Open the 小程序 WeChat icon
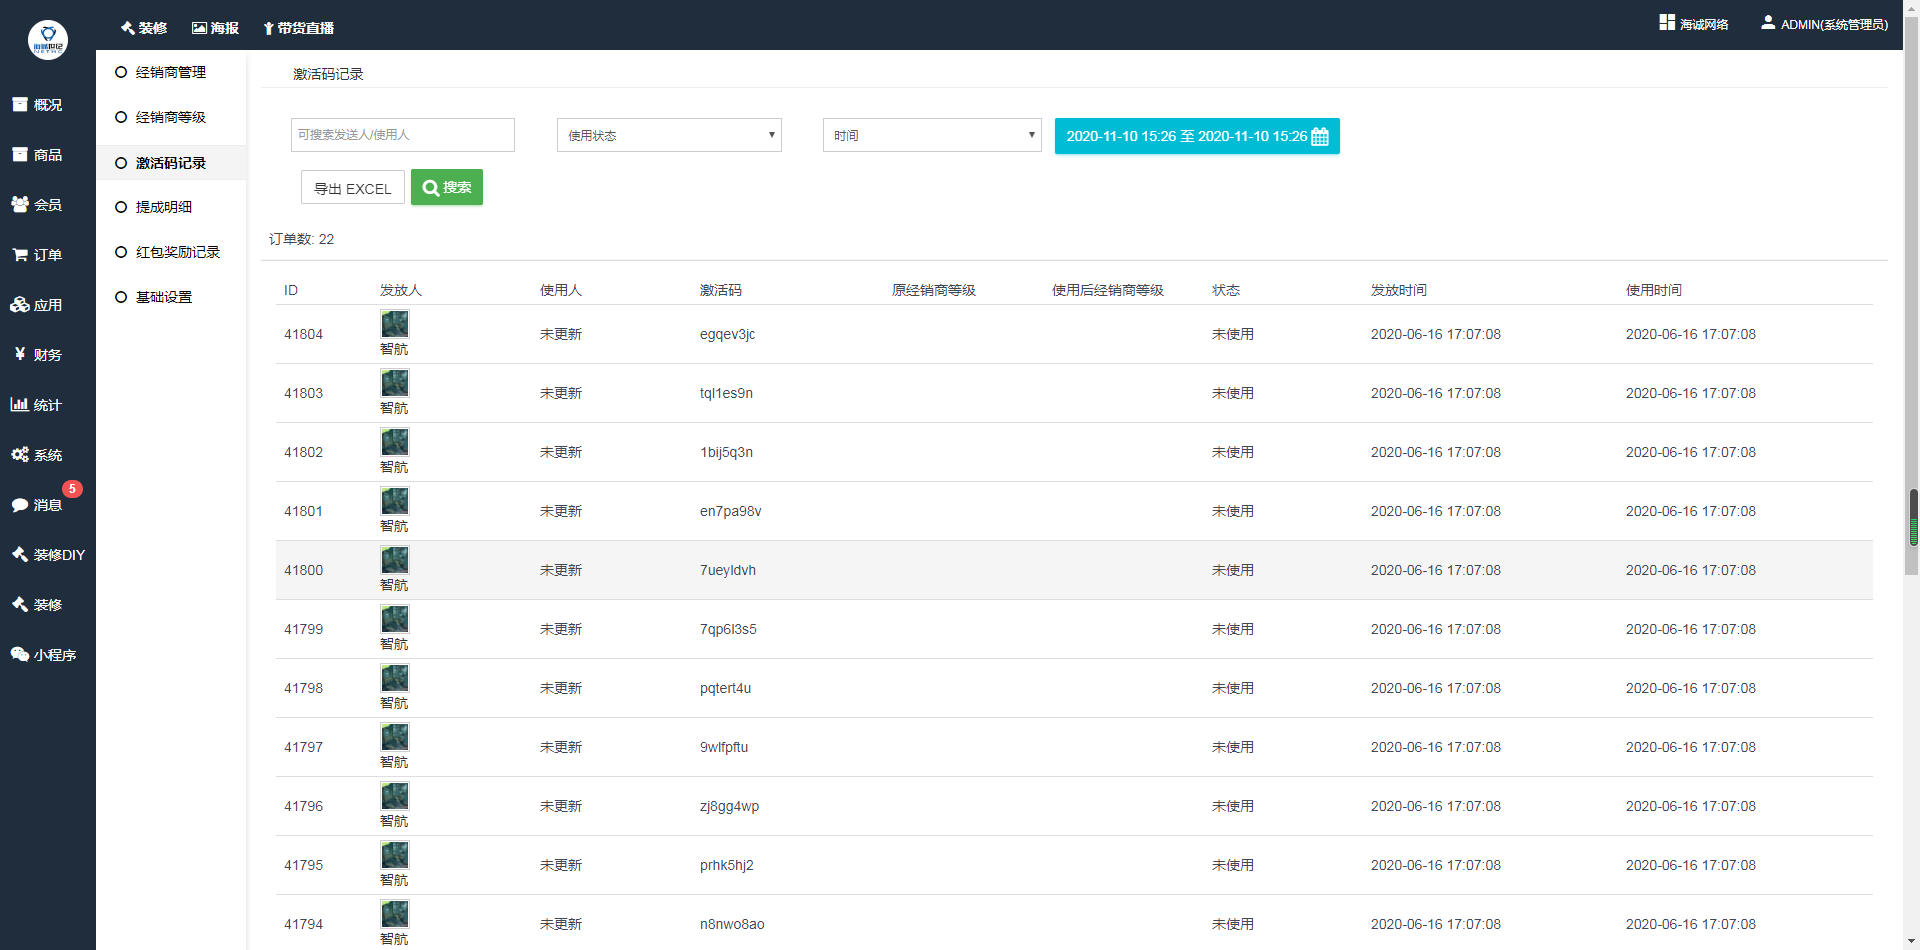Screen dimensions: 1920x950 pos(20,654)
